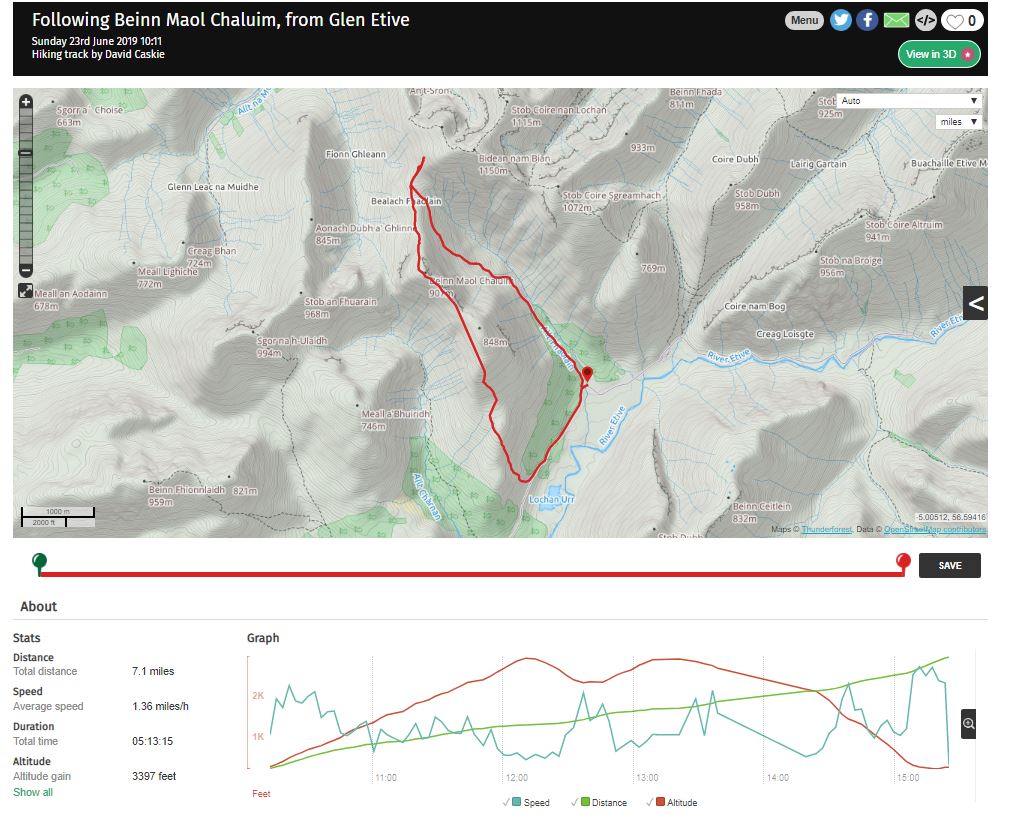Open the embed code icon
The image size is (1013, 823).
pos(926,20)
